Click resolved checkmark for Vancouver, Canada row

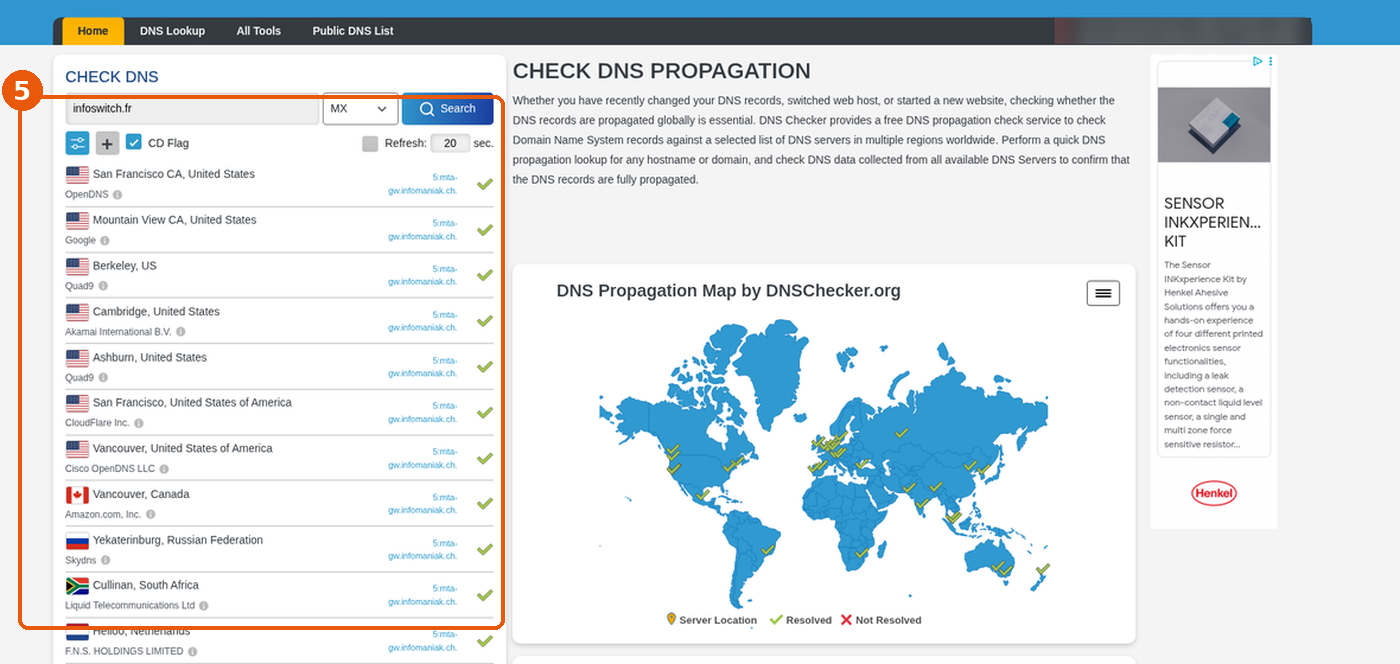[x=485, y=504]
